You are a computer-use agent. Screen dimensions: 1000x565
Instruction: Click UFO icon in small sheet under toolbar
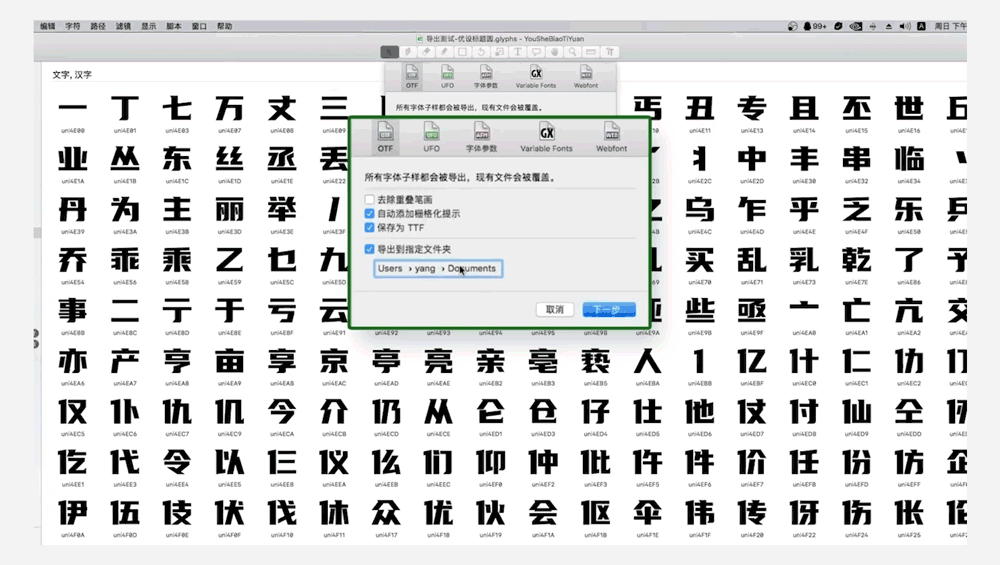[x=448, y=76]
